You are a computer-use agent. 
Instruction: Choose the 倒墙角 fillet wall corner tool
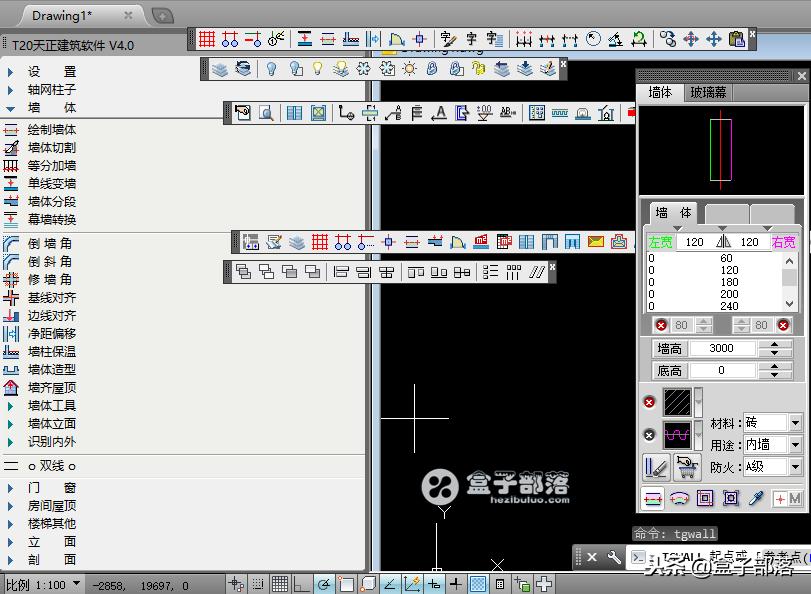(x=49, y=244)
